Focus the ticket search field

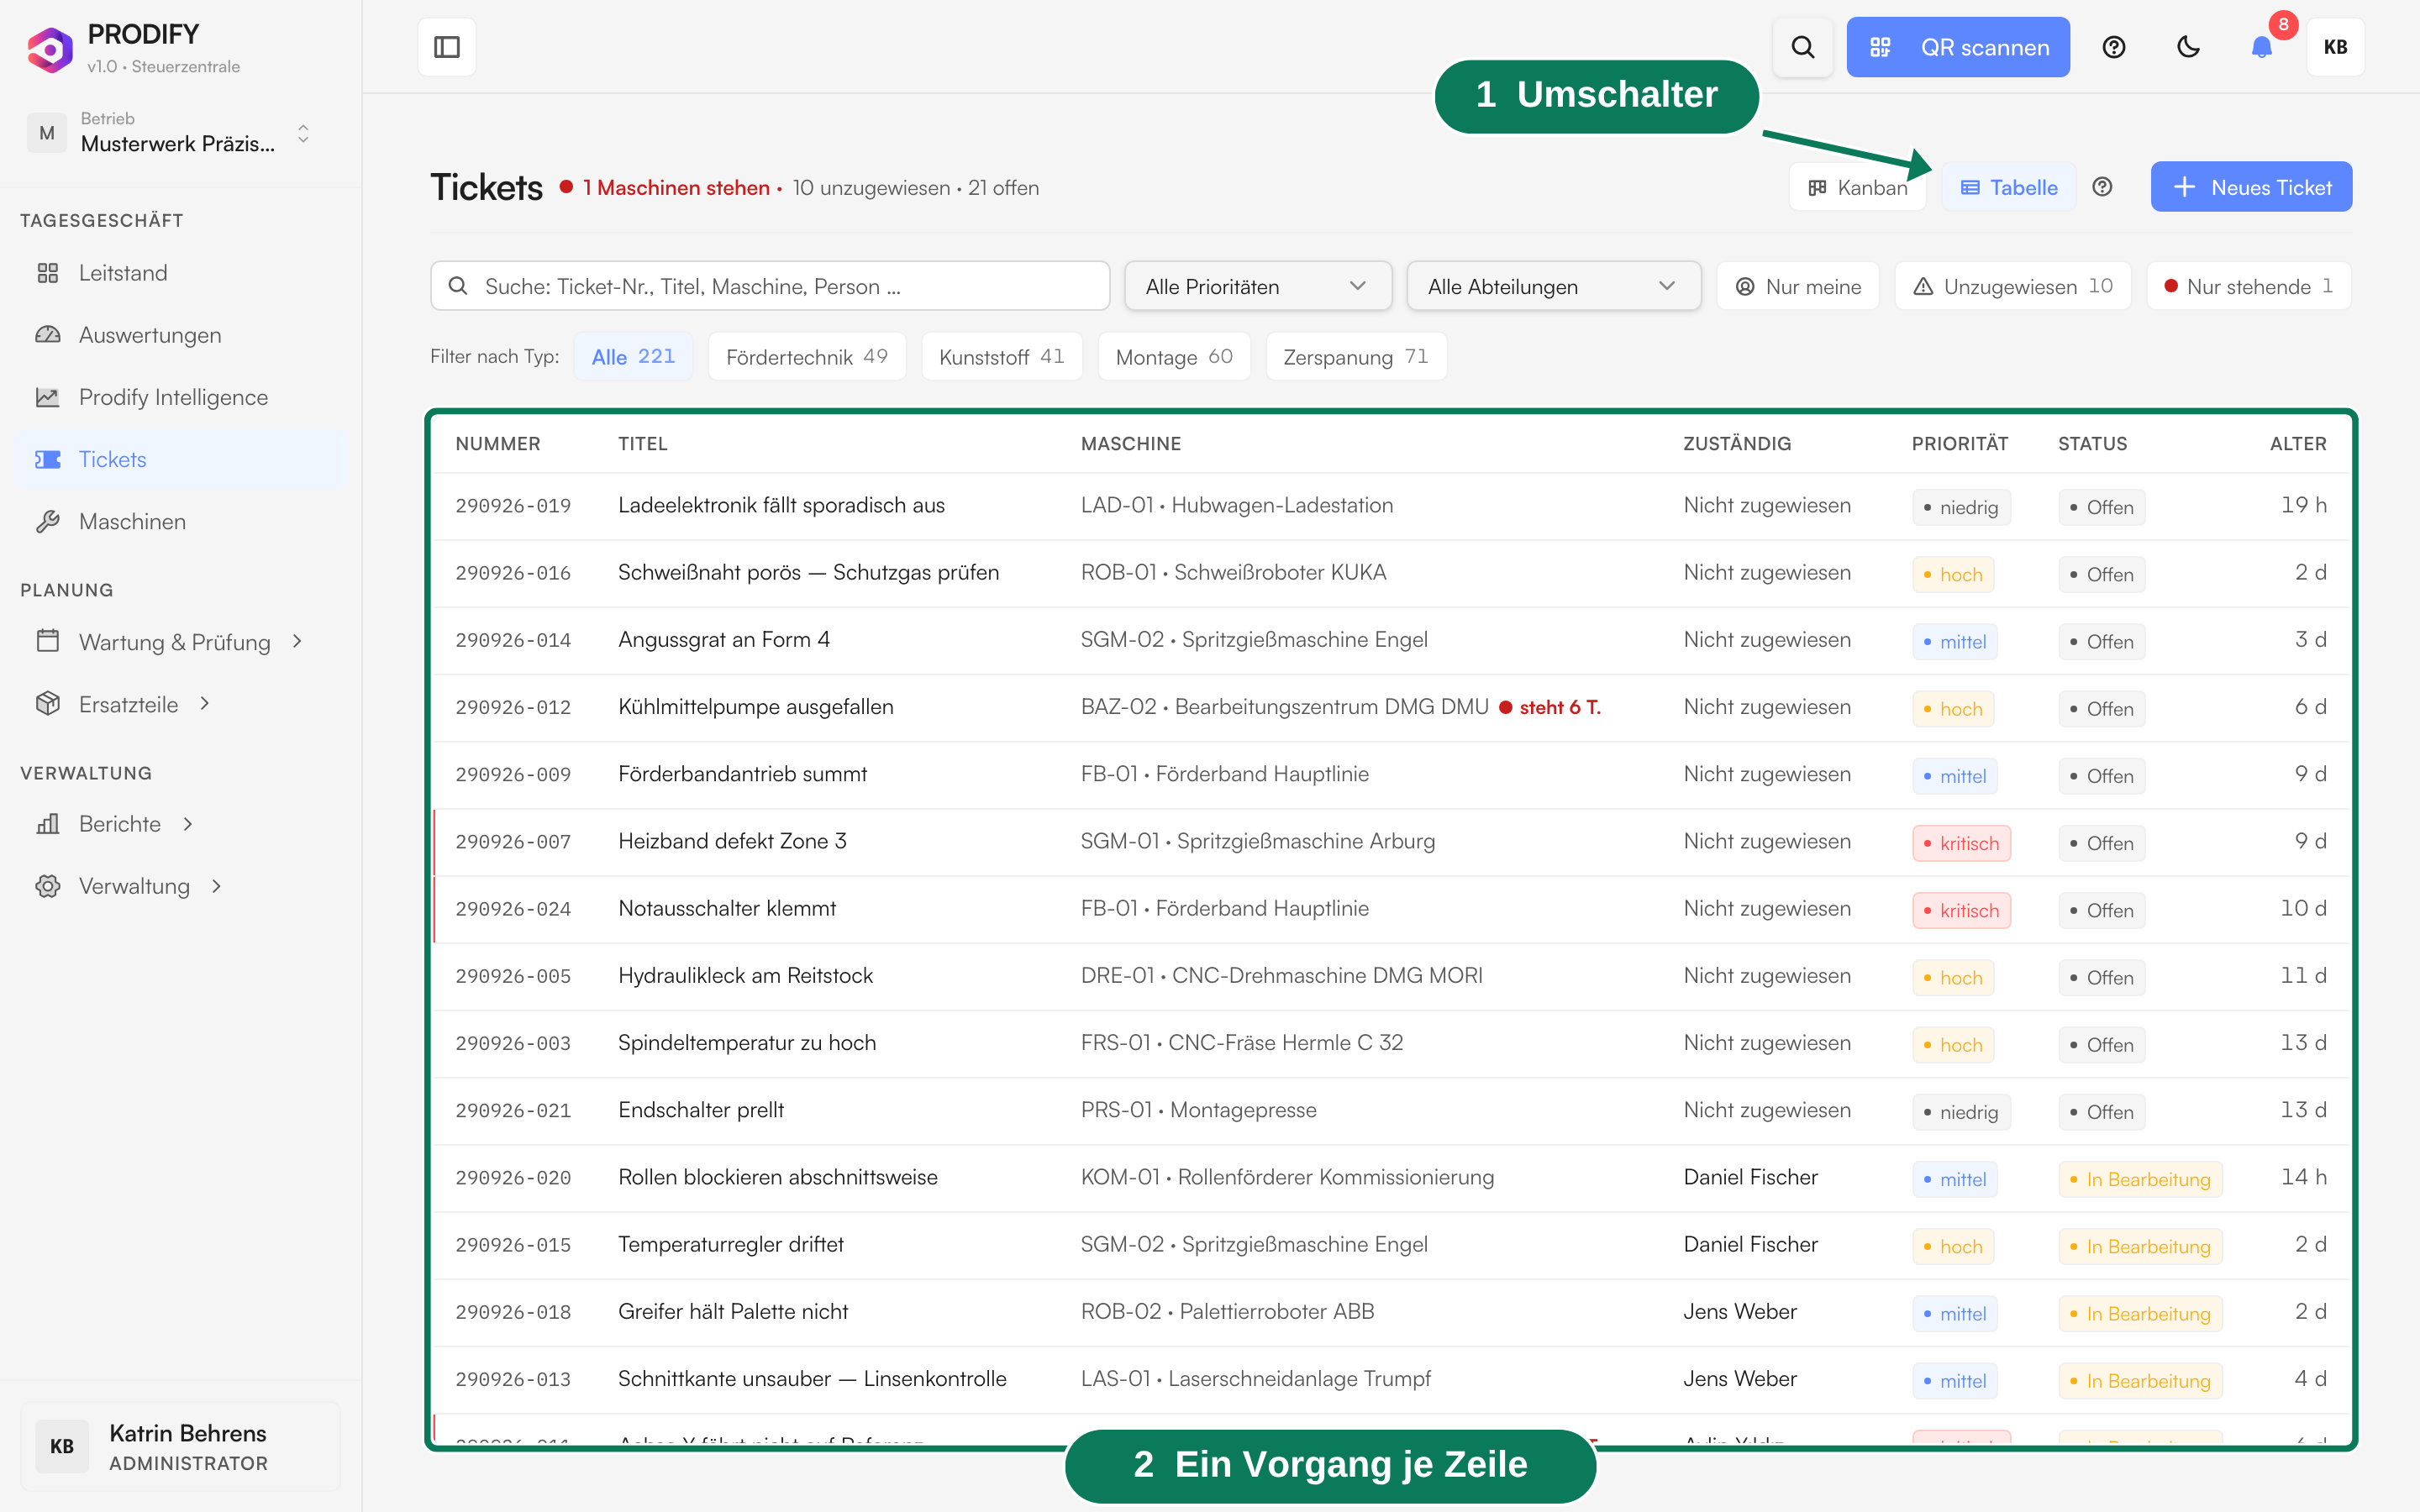(x=770, y=286)
